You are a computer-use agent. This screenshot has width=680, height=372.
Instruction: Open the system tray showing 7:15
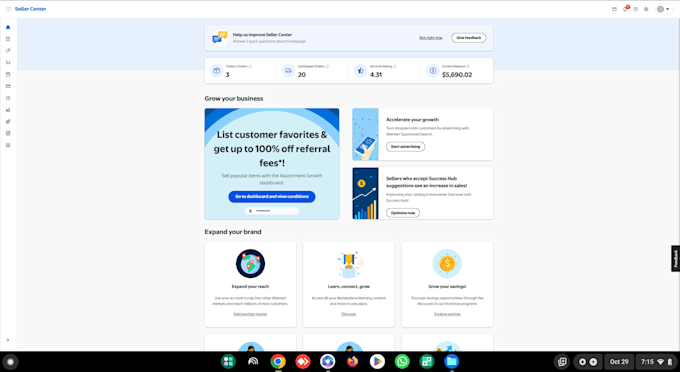[656, 362]
